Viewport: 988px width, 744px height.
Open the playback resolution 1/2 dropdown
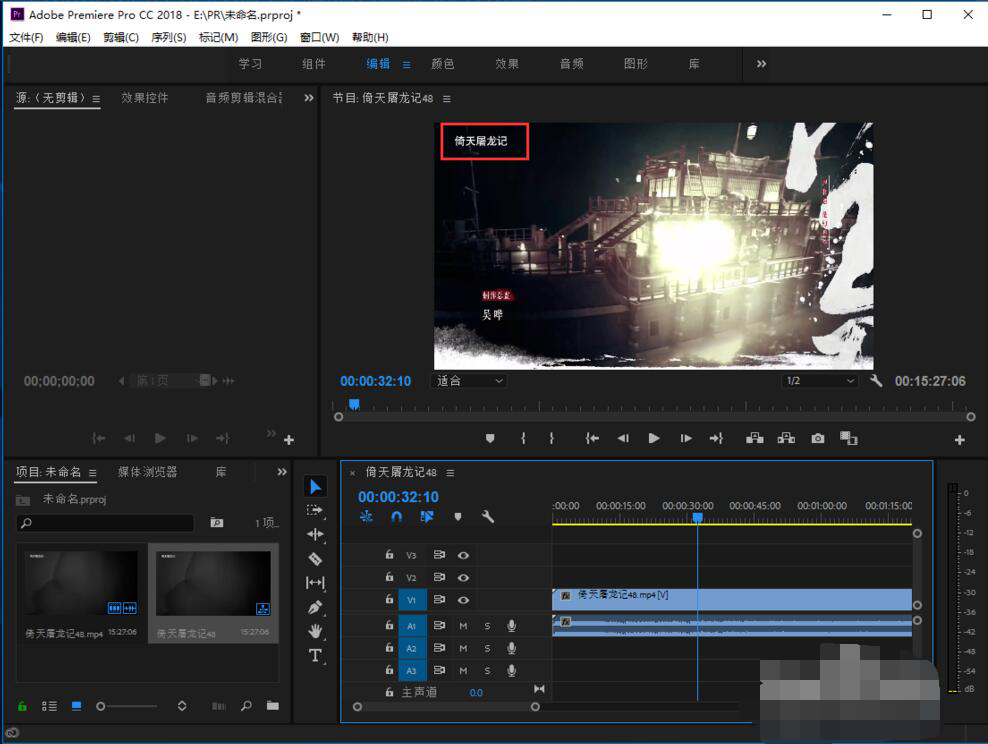pos(818,380)
